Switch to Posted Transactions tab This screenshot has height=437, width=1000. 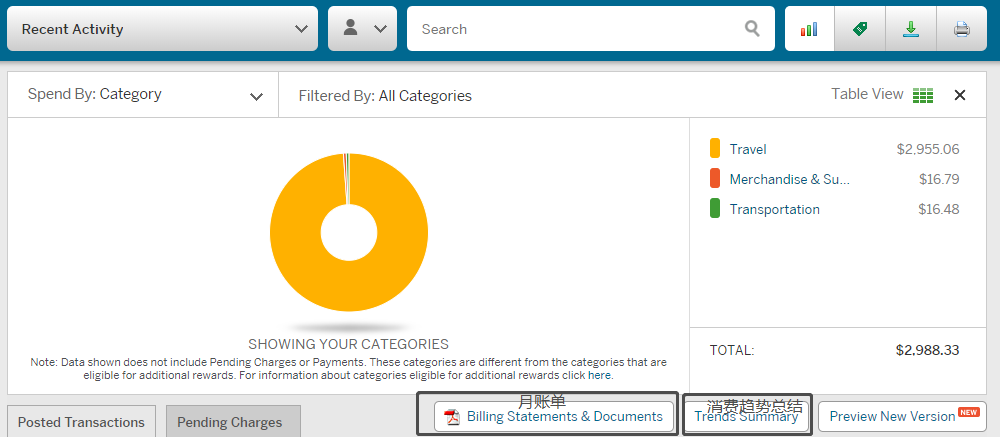click(81, 422)
